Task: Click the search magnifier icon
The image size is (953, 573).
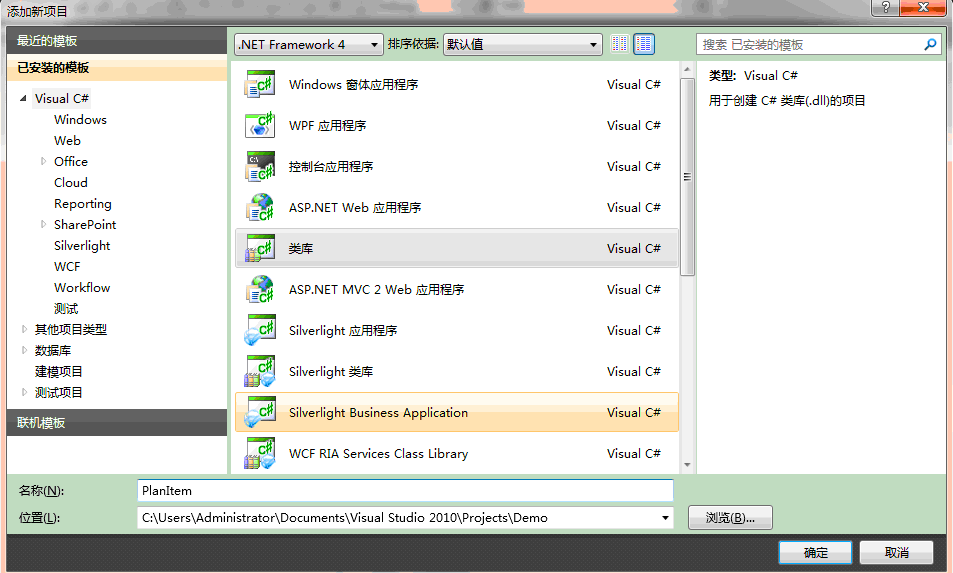Action: (x=930, y=44)
